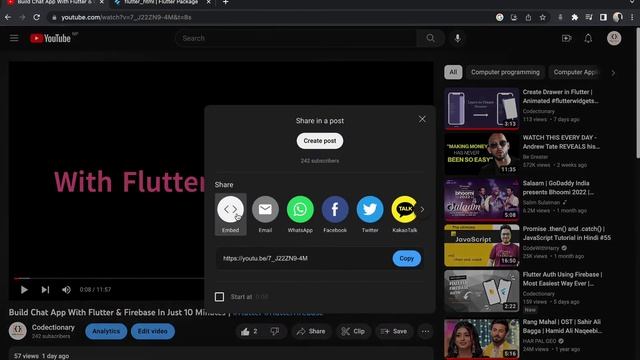Enable the Start at checkbox
This screenshot has height=360, width=640.
(x=219, y=297)
